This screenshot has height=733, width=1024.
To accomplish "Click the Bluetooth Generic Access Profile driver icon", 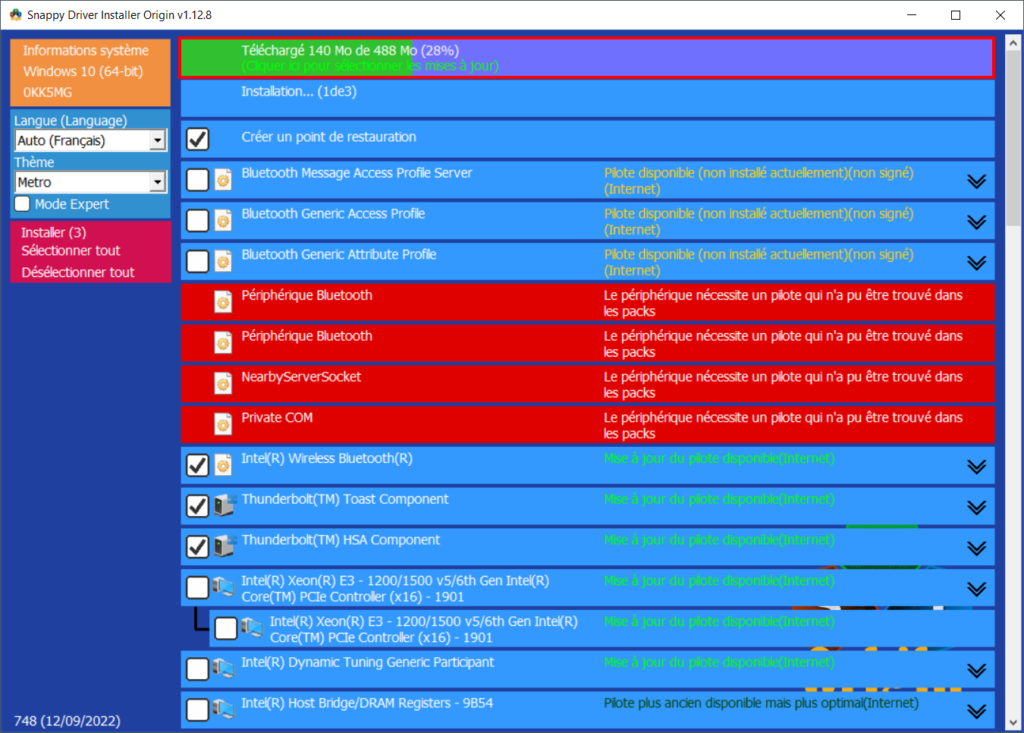I will tap(223, 220).
